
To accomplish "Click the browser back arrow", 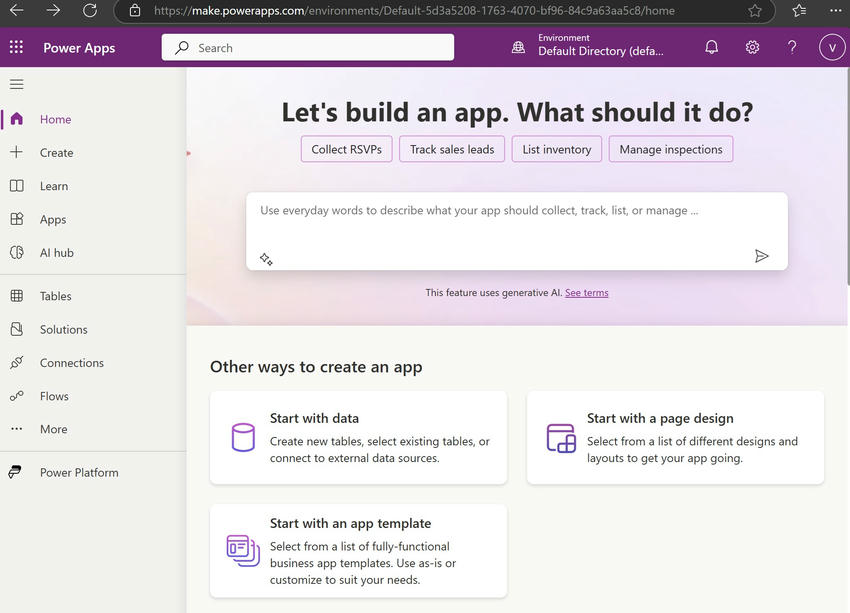I will [17, 10].
